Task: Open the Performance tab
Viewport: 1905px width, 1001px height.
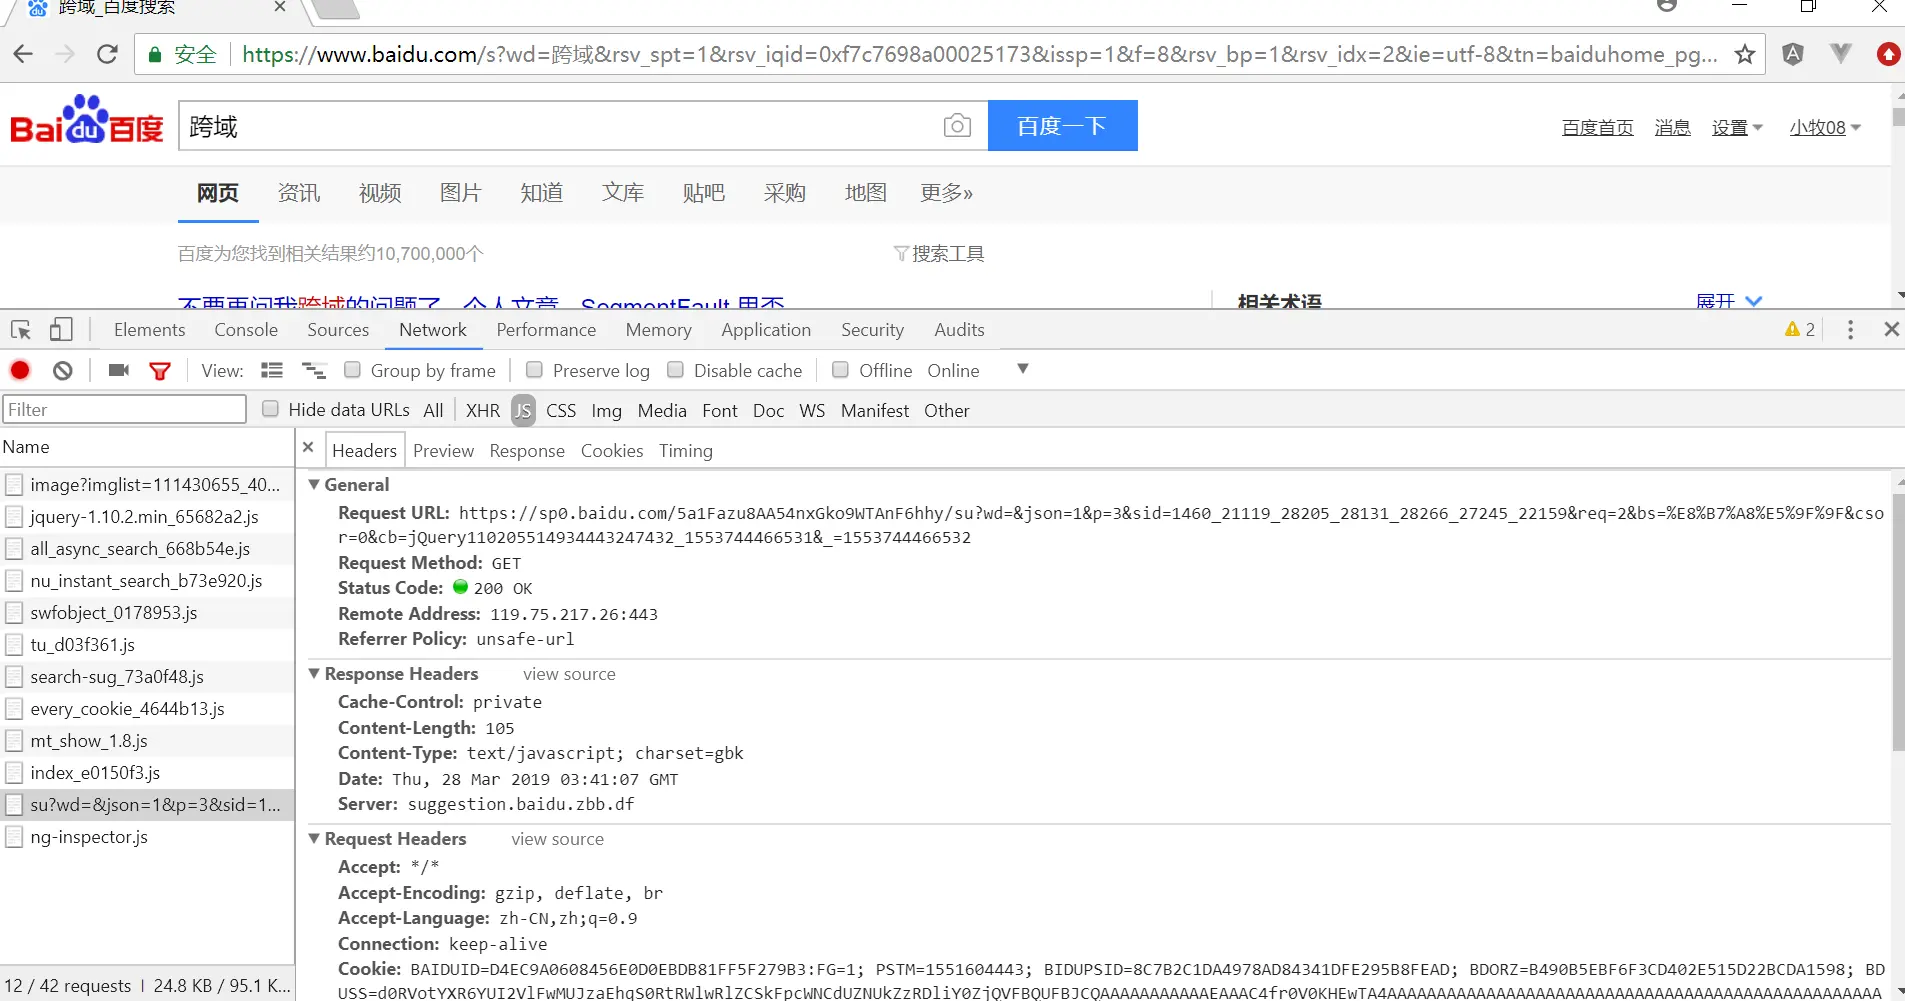Action: [x=546, y=330]
